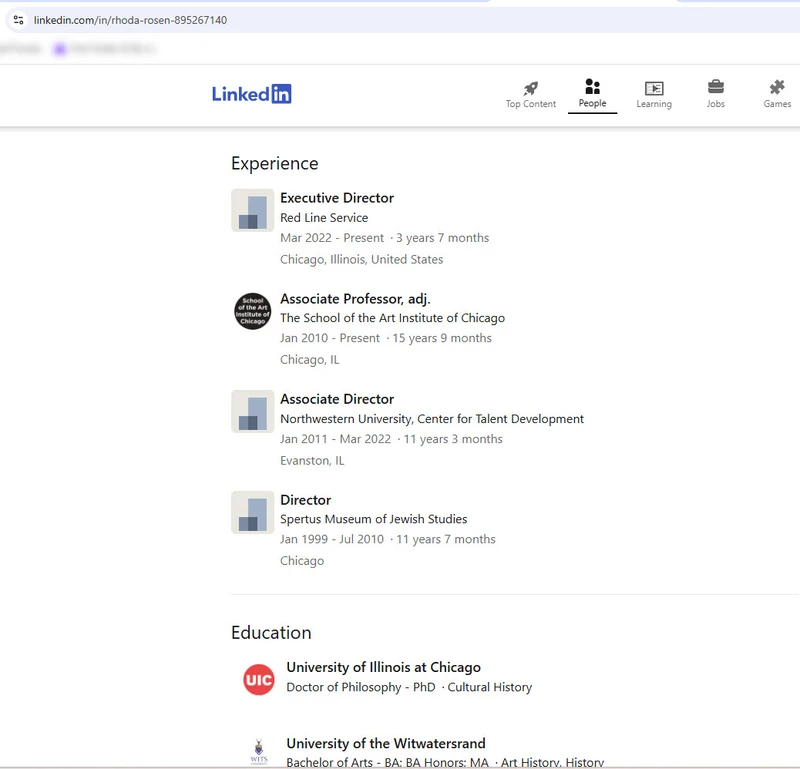
Task: Switch to the Learning tab label
Action: [x=654, y=104]
